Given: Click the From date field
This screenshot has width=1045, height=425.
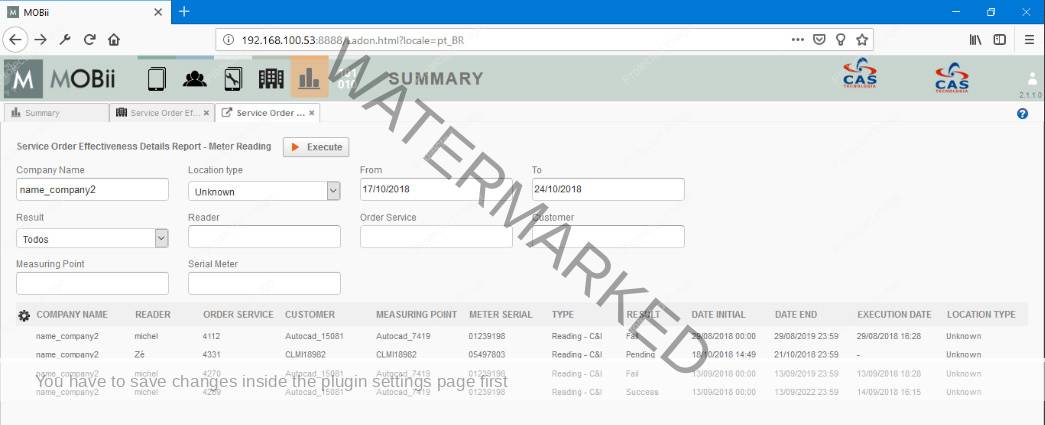Looking at the screenshot, I should click(435, 190).
